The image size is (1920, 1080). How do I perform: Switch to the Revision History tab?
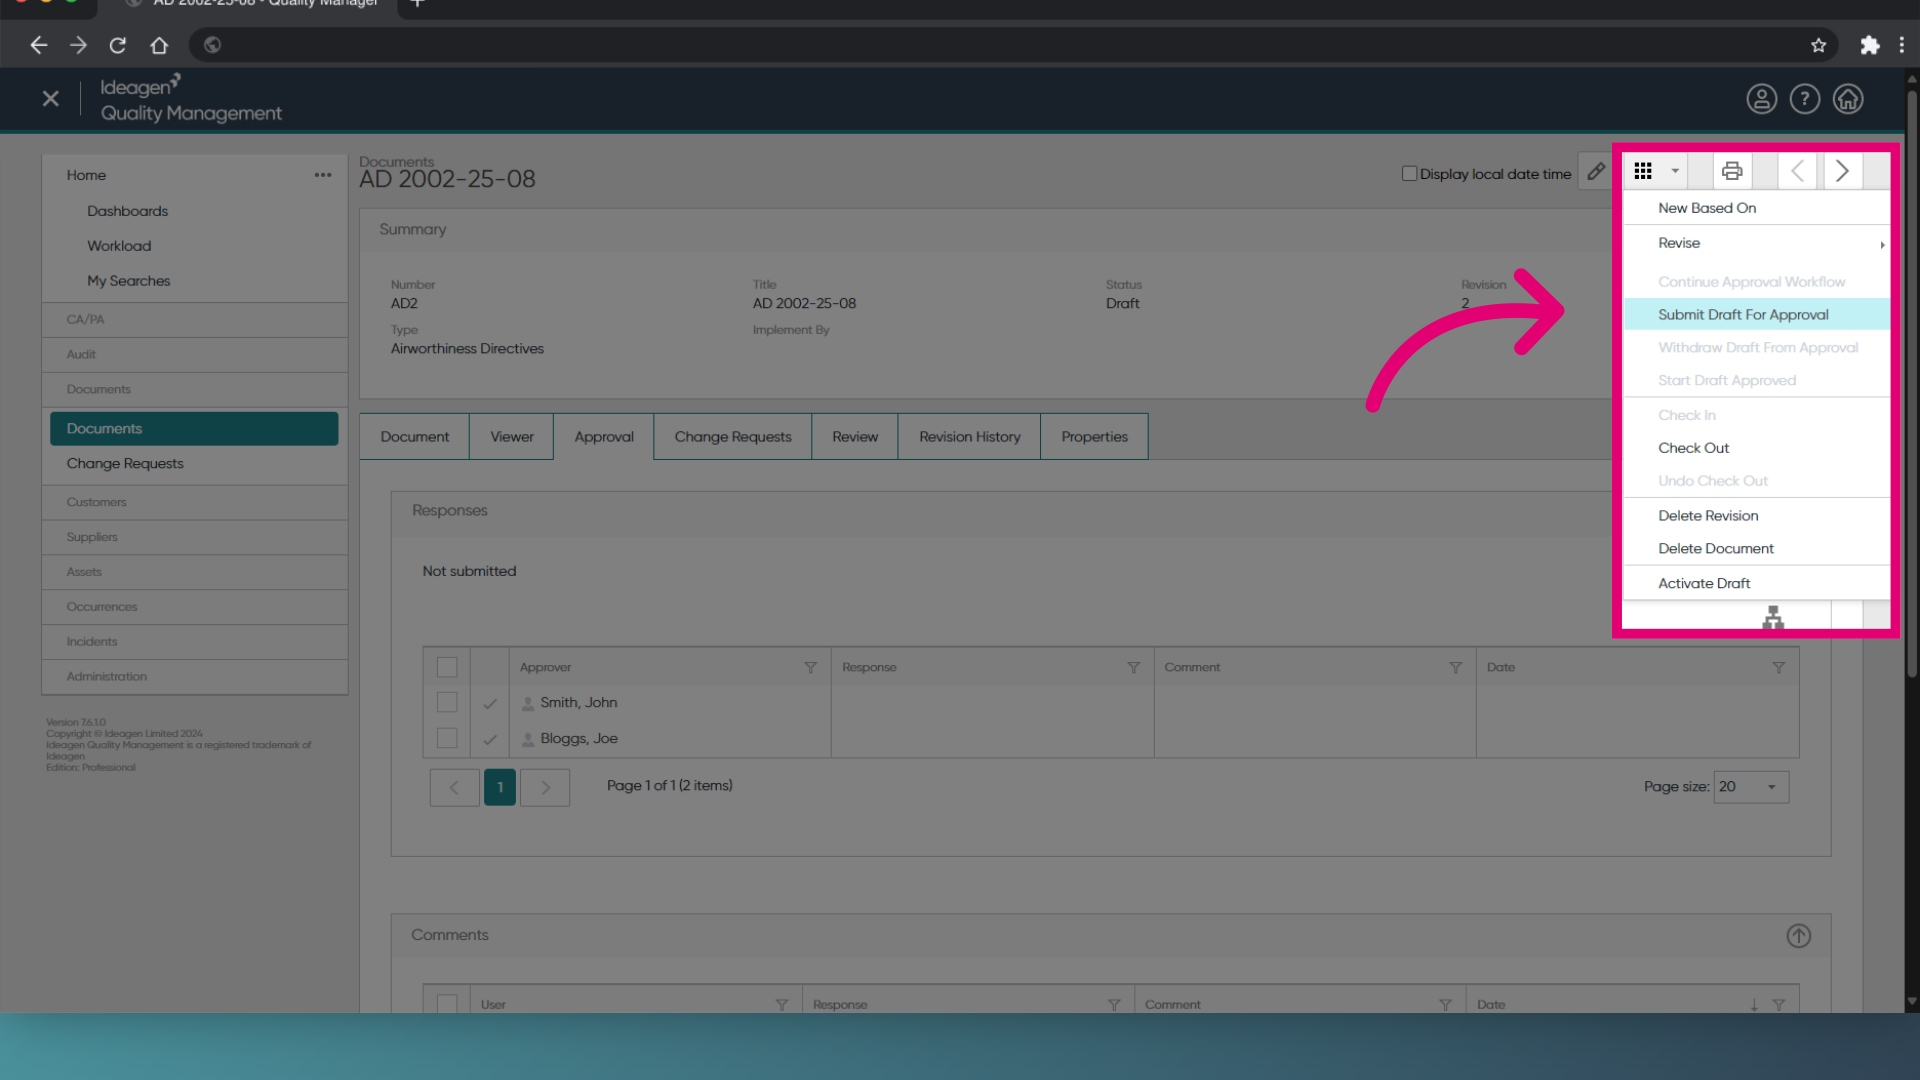(x=968, y=436)
